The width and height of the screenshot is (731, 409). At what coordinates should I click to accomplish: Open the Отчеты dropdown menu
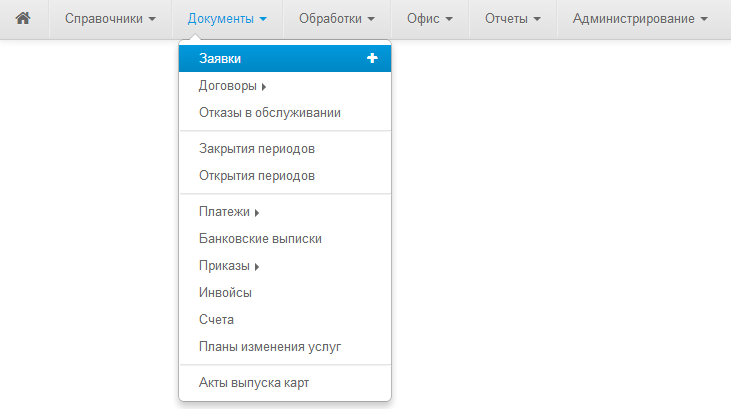[x=513, y=19]
